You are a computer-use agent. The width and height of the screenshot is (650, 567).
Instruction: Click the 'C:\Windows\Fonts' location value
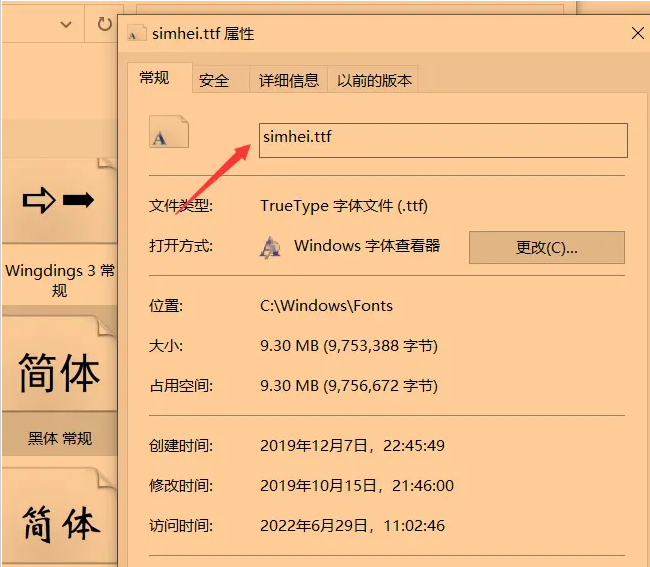coord(326,306)
